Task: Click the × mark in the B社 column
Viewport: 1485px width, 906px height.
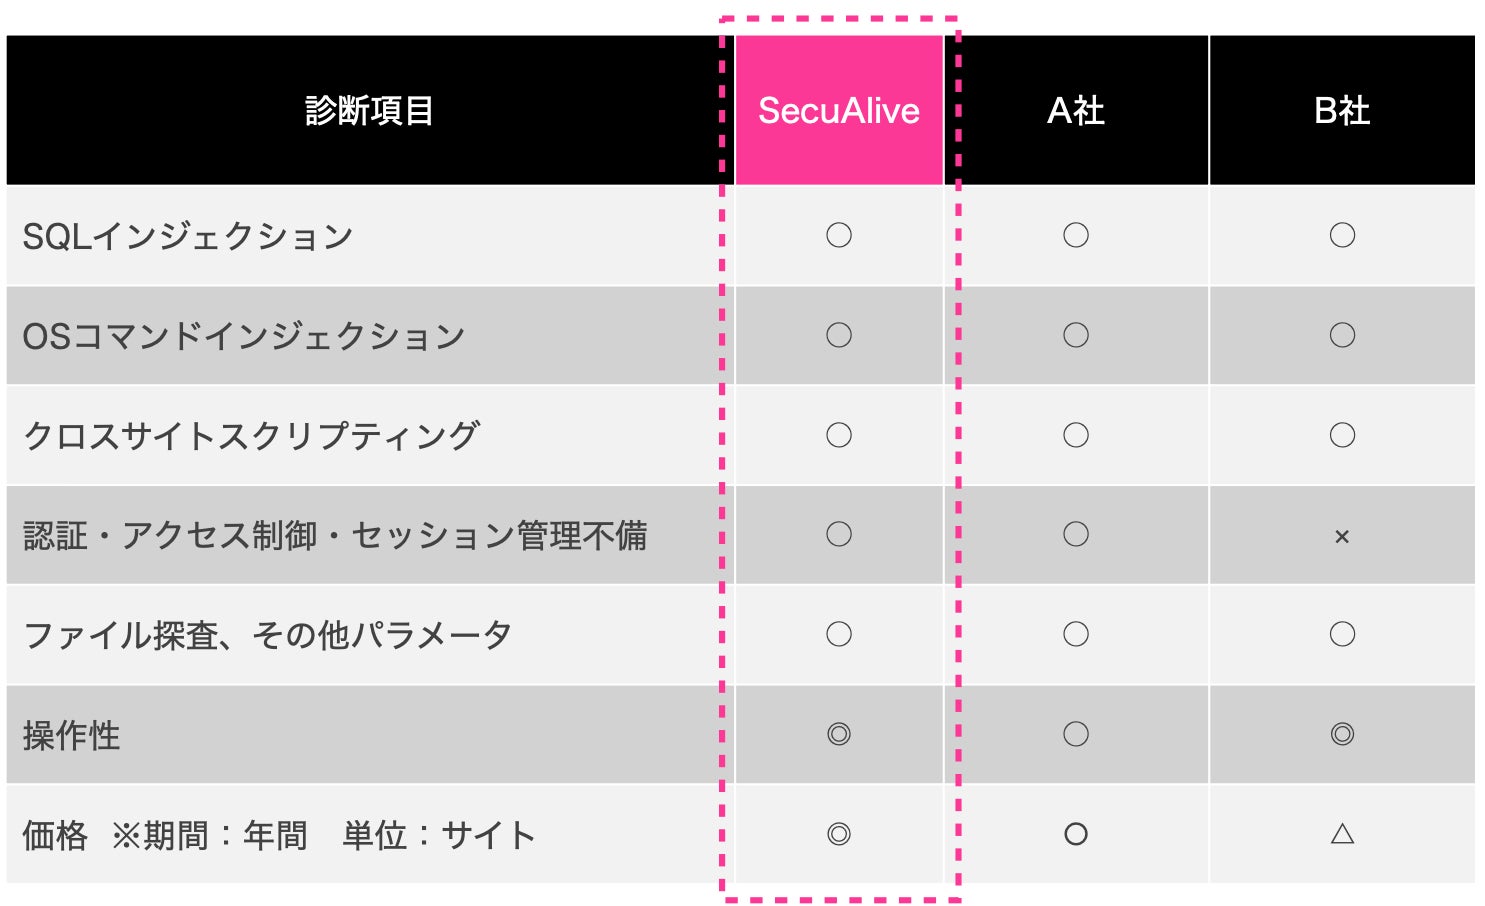Action: pyautogui.click(x=1341, y=537)
